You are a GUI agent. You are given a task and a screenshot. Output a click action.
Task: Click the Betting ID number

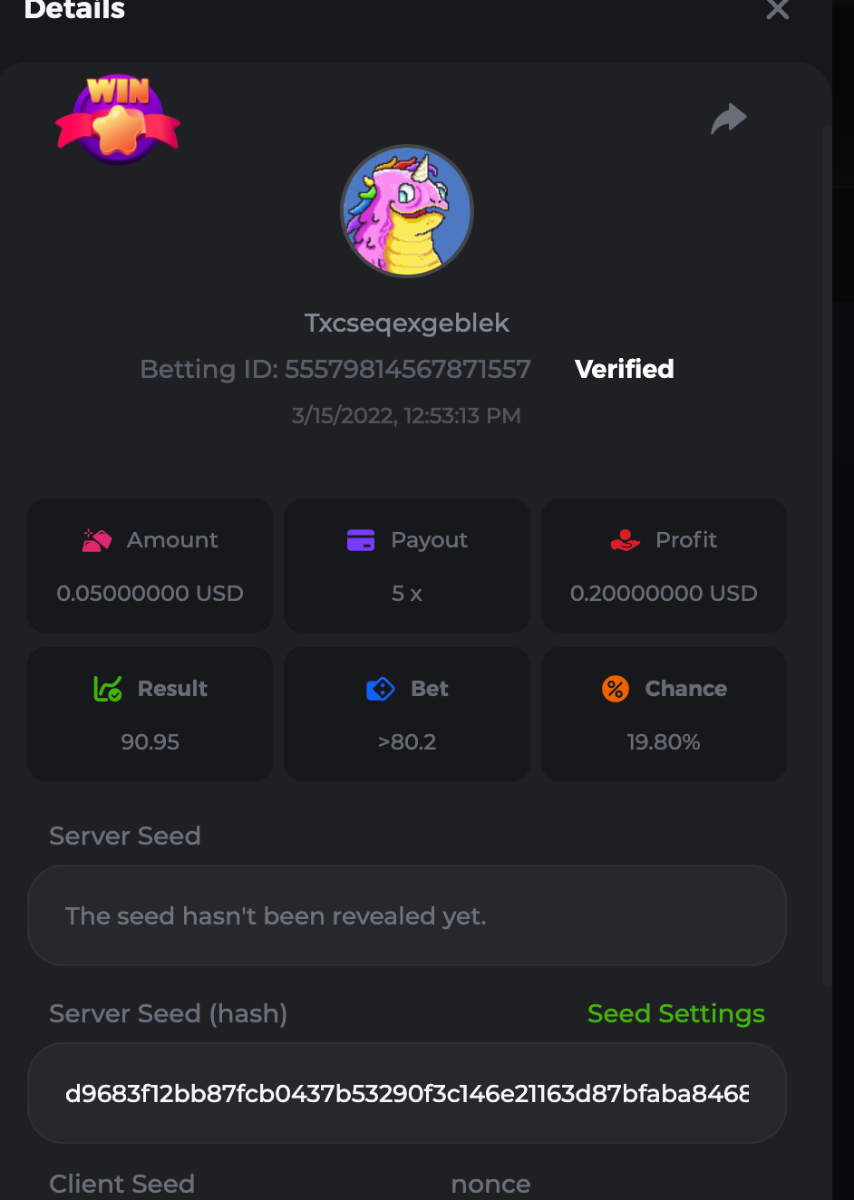point(407,369)
